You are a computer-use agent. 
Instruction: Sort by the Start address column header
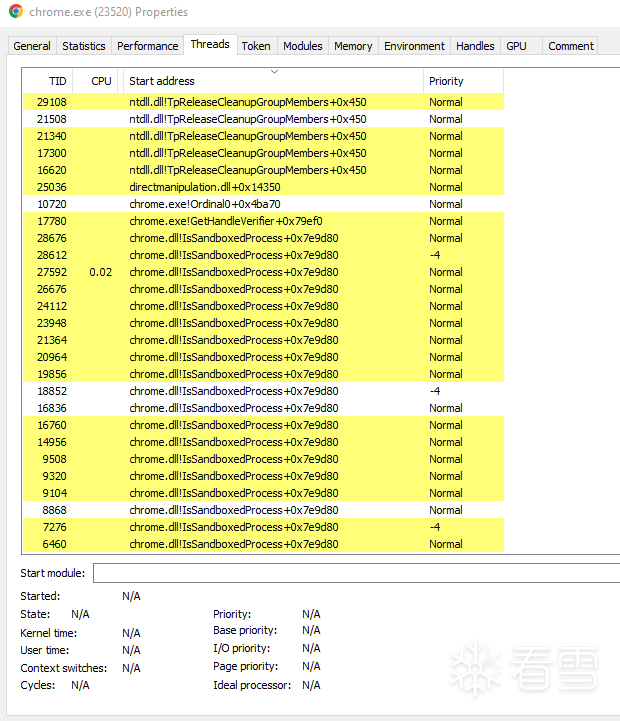pyautogui.click(x=273, y=81)
